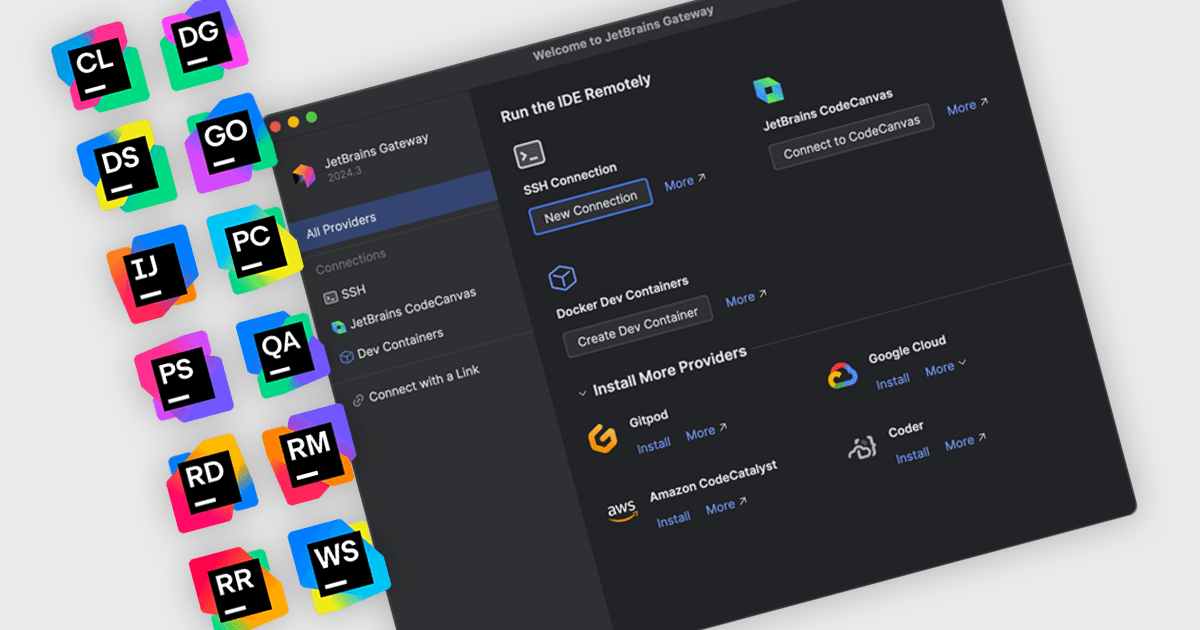Click the Aqua QA product icon
Viewport: 1200px width, 630px height.
click(281, 353)
